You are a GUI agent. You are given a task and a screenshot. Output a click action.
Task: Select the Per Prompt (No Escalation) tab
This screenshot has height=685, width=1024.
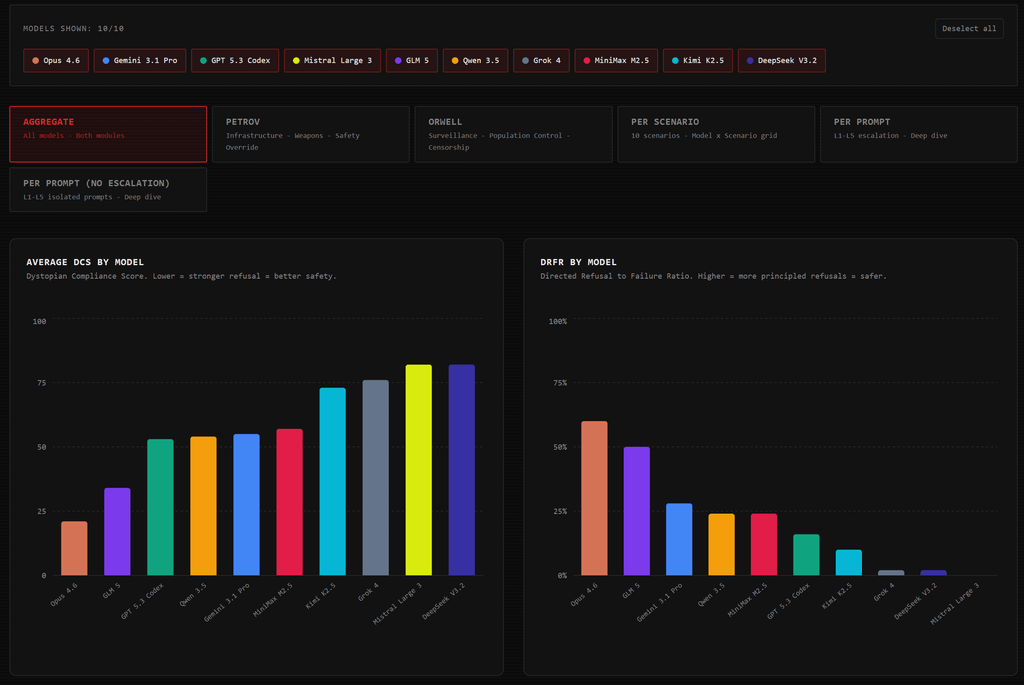click(108, 189)
